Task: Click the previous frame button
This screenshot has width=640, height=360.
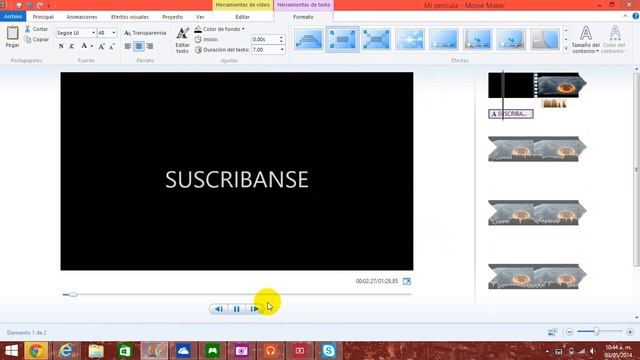Action: (x=219, y=309)
